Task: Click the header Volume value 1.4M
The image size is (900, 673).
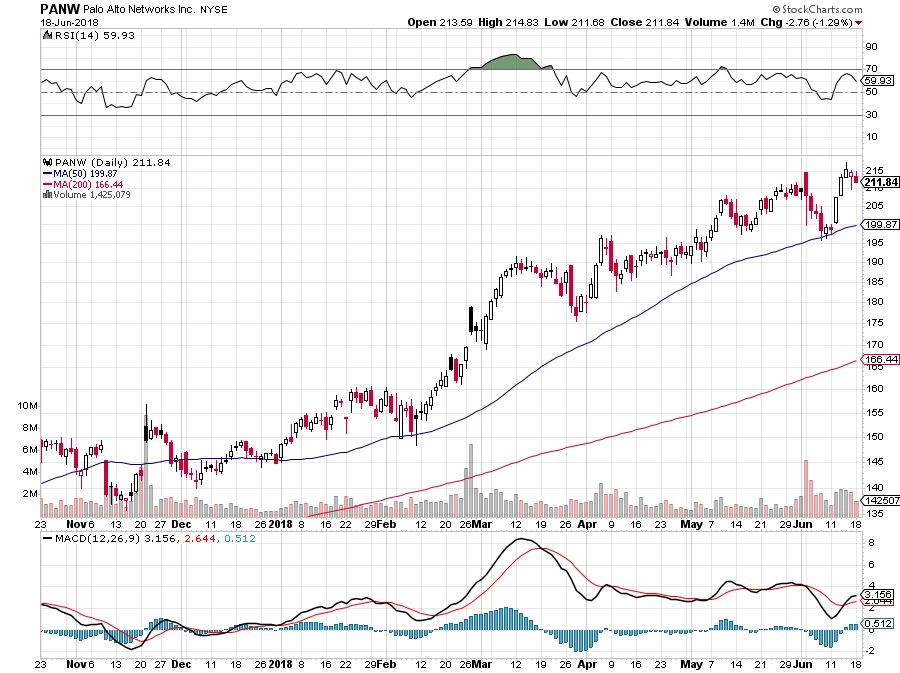Action: 743,22
